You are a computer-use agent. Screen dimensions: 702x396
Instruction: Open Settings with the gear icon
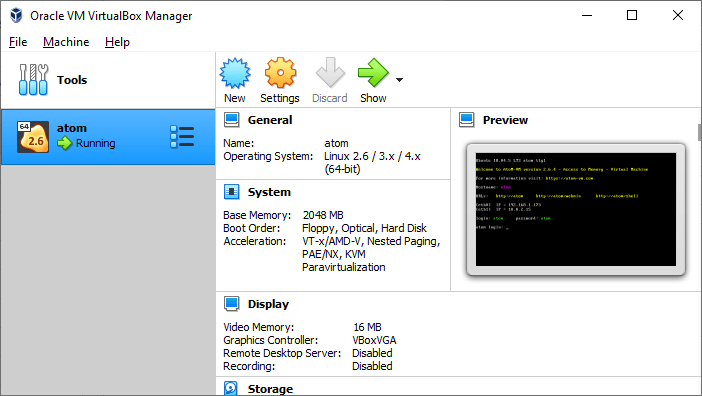click(280, 72)
